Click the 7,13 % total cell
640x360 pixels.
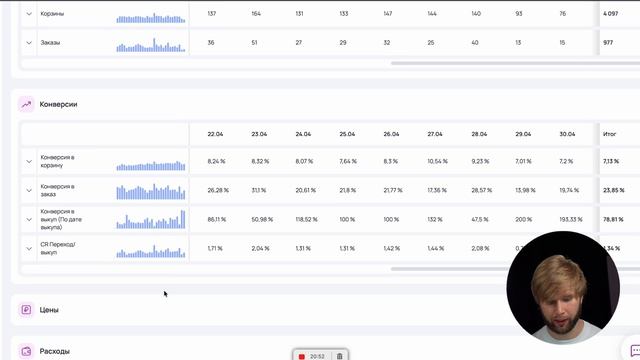coord(611,161)
